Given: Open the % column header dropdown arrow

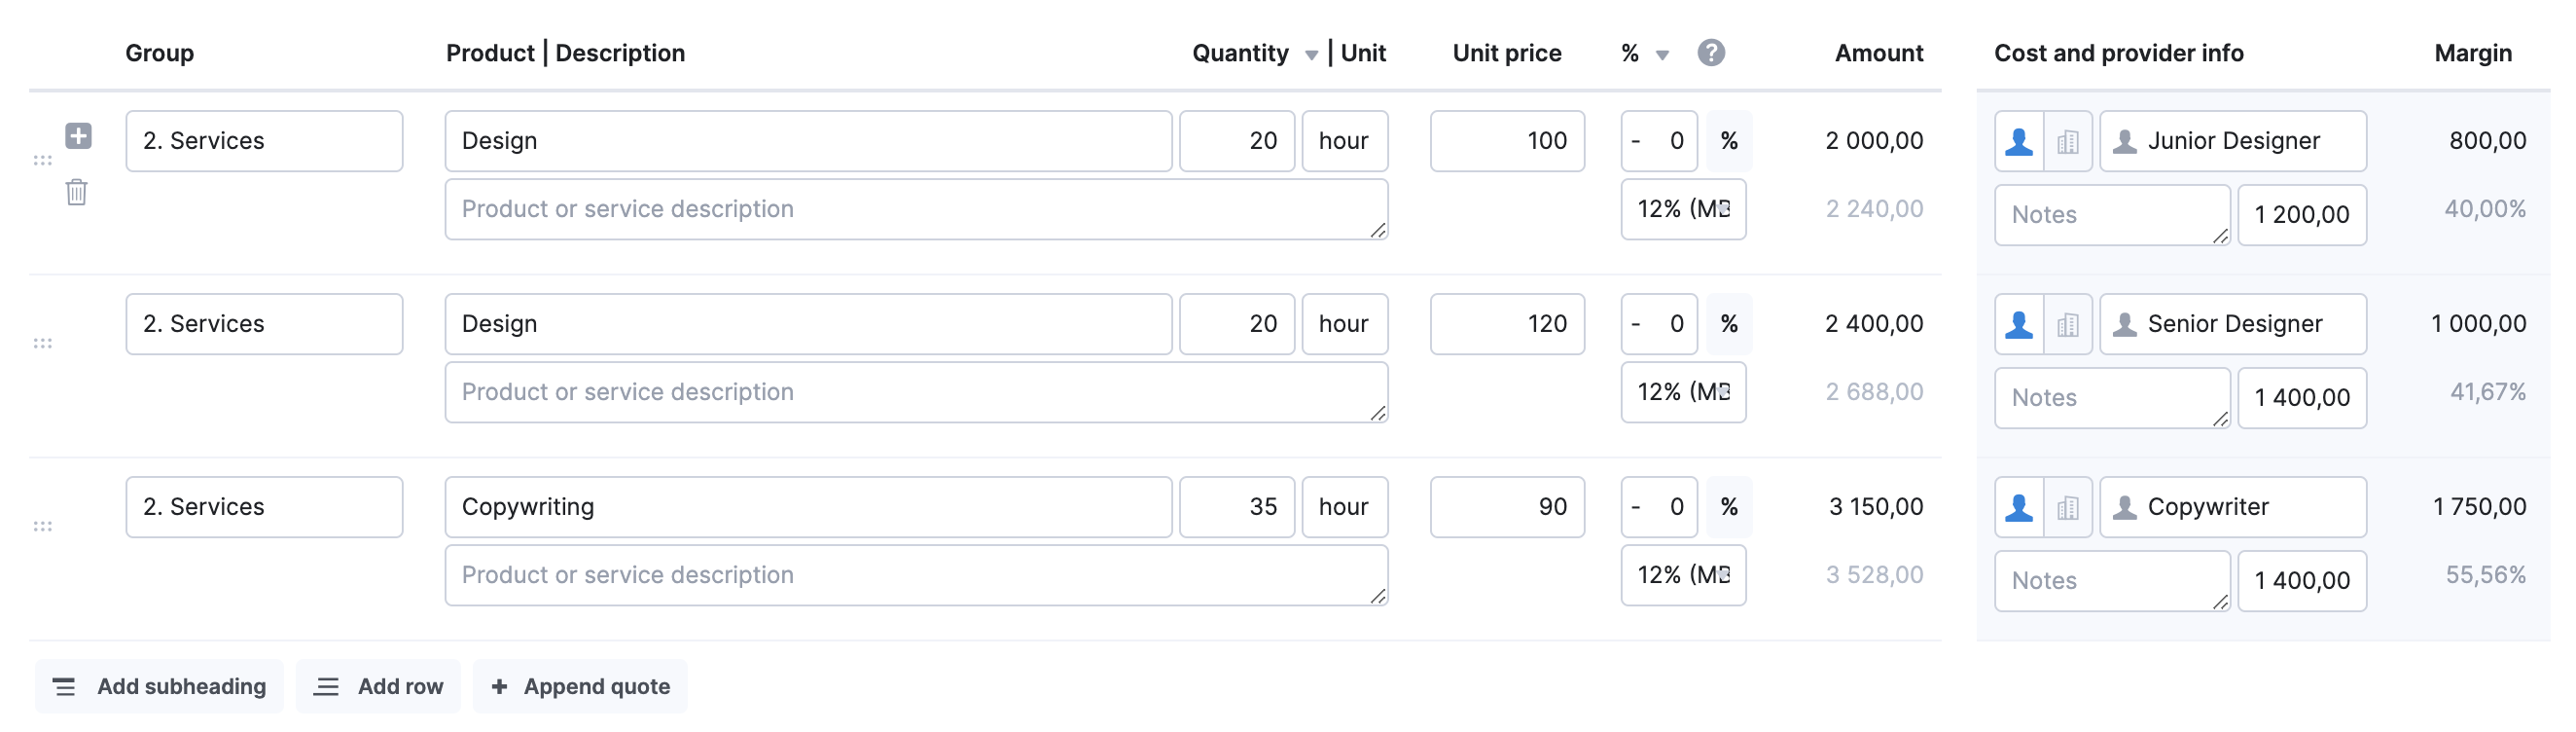Looking at the screenshot, I should [1662, 56].
